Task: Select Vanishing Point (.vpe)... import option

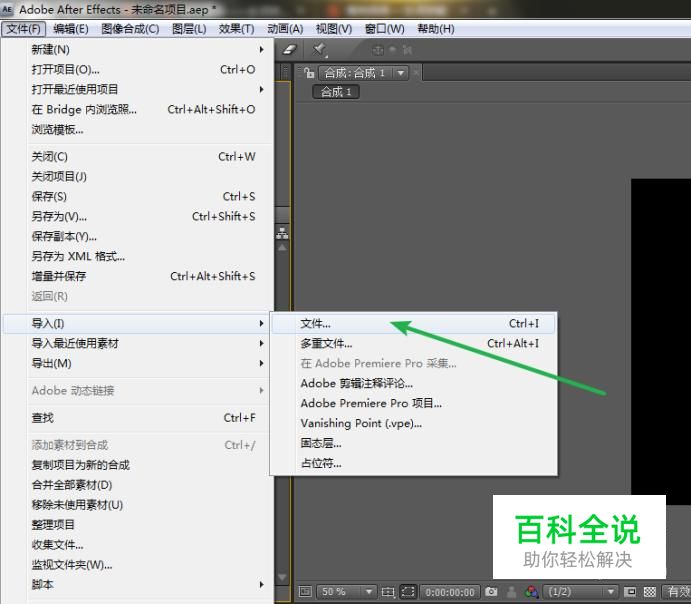Action: tap(413, 423)
